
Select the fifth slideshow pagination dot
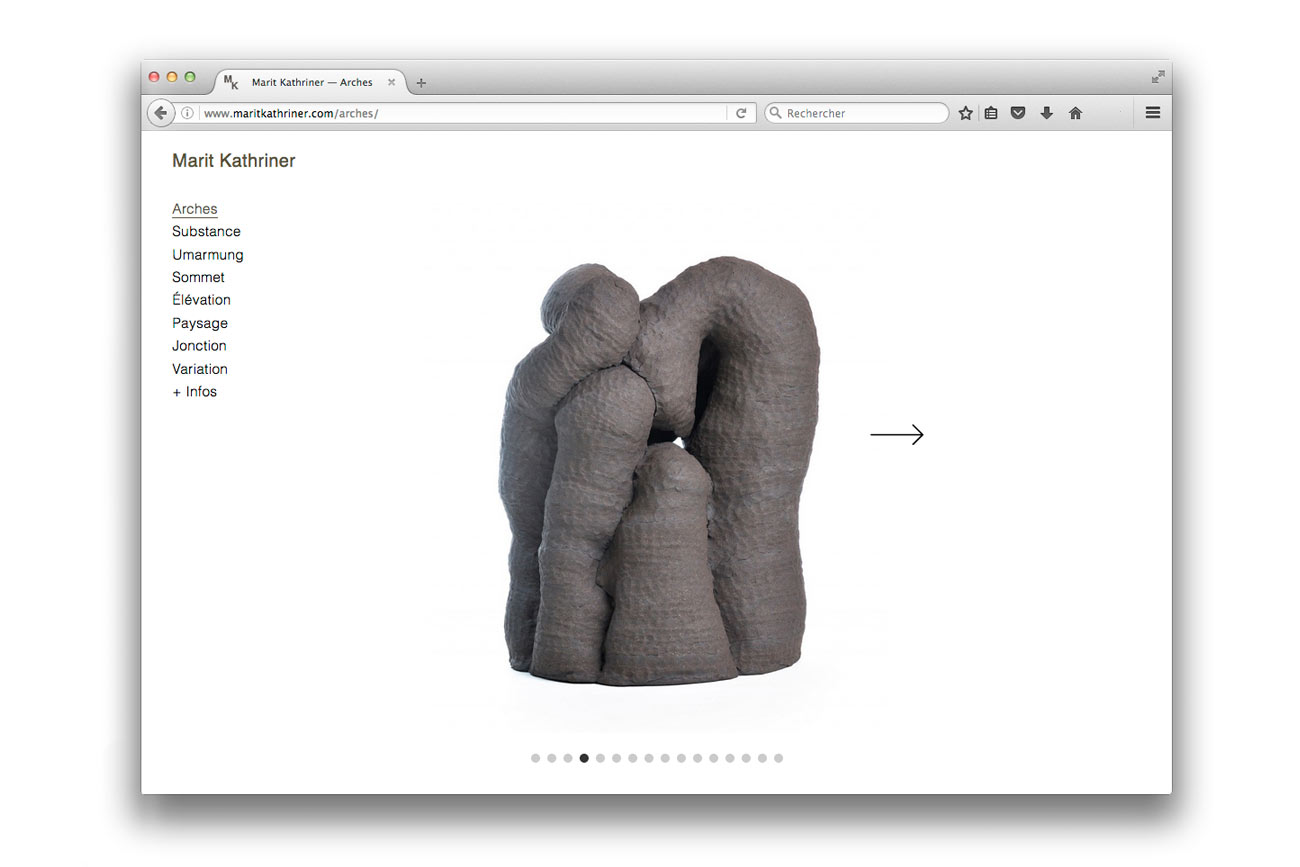(x=600, y=758)
